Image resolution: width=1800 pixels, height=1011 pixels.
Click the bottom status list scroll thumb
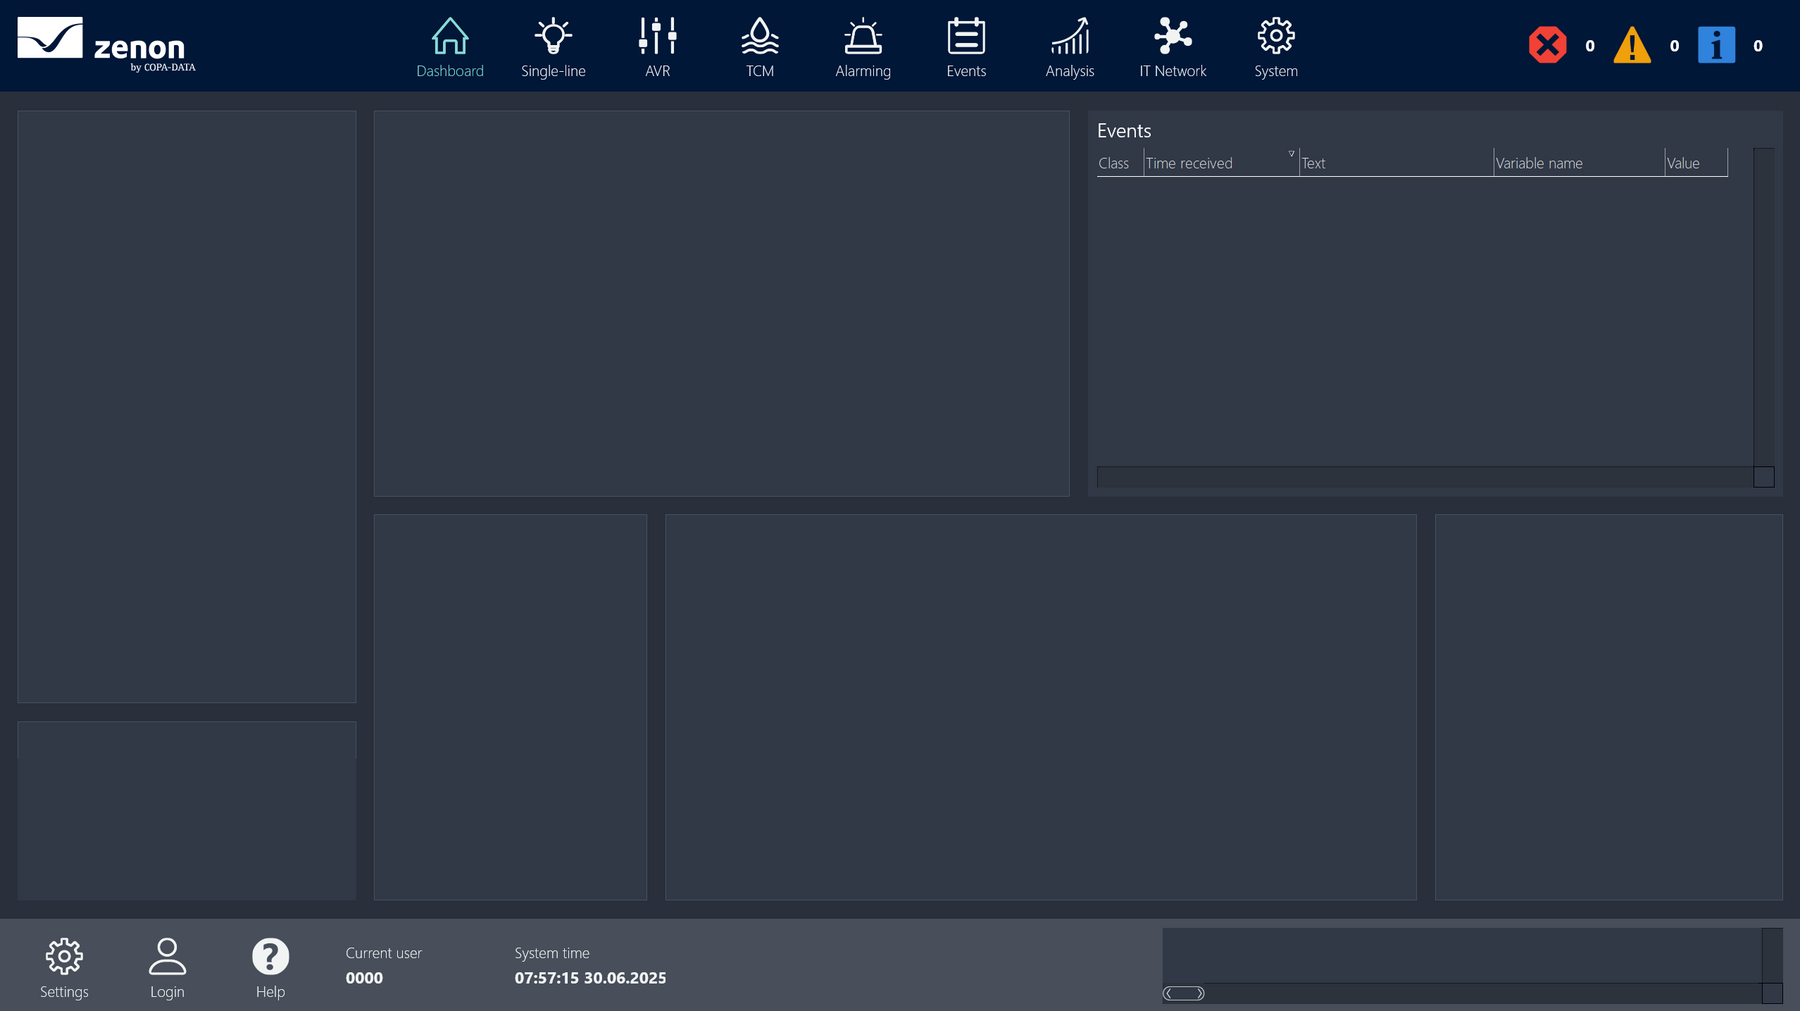pos(1184,993)
